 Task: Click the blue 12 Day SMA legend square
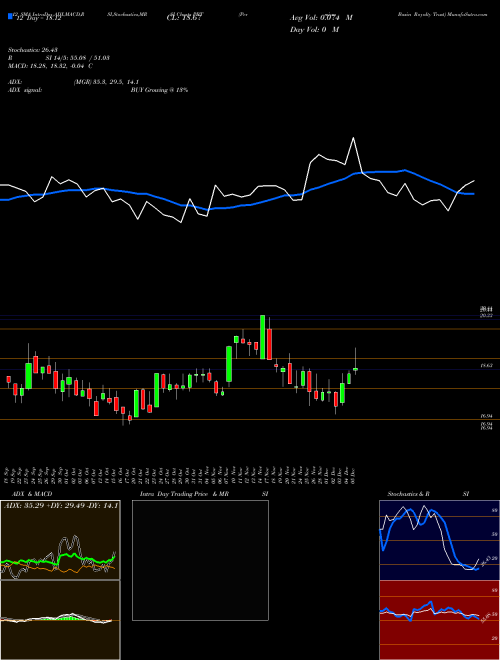[10, 17]
